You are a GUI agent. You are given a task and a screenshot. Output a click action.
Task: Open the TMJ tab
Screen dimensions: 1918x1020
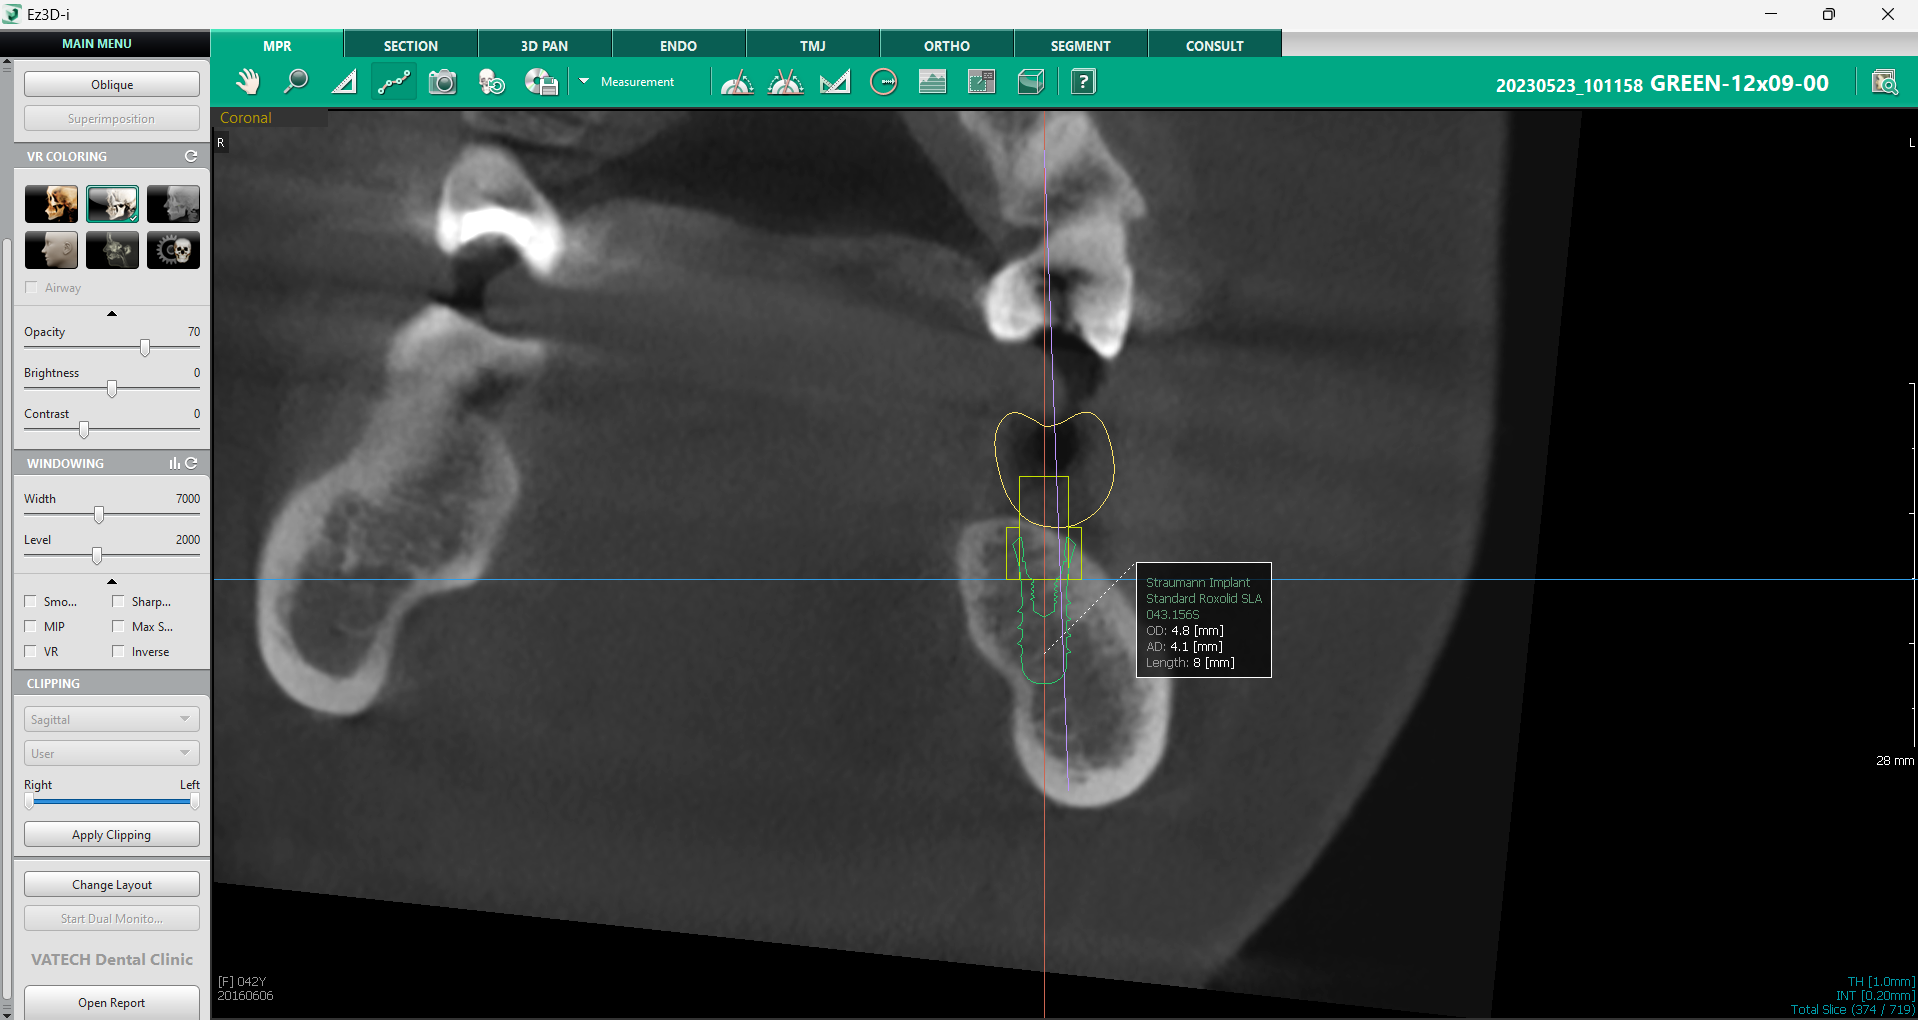[x=812, y=46]
